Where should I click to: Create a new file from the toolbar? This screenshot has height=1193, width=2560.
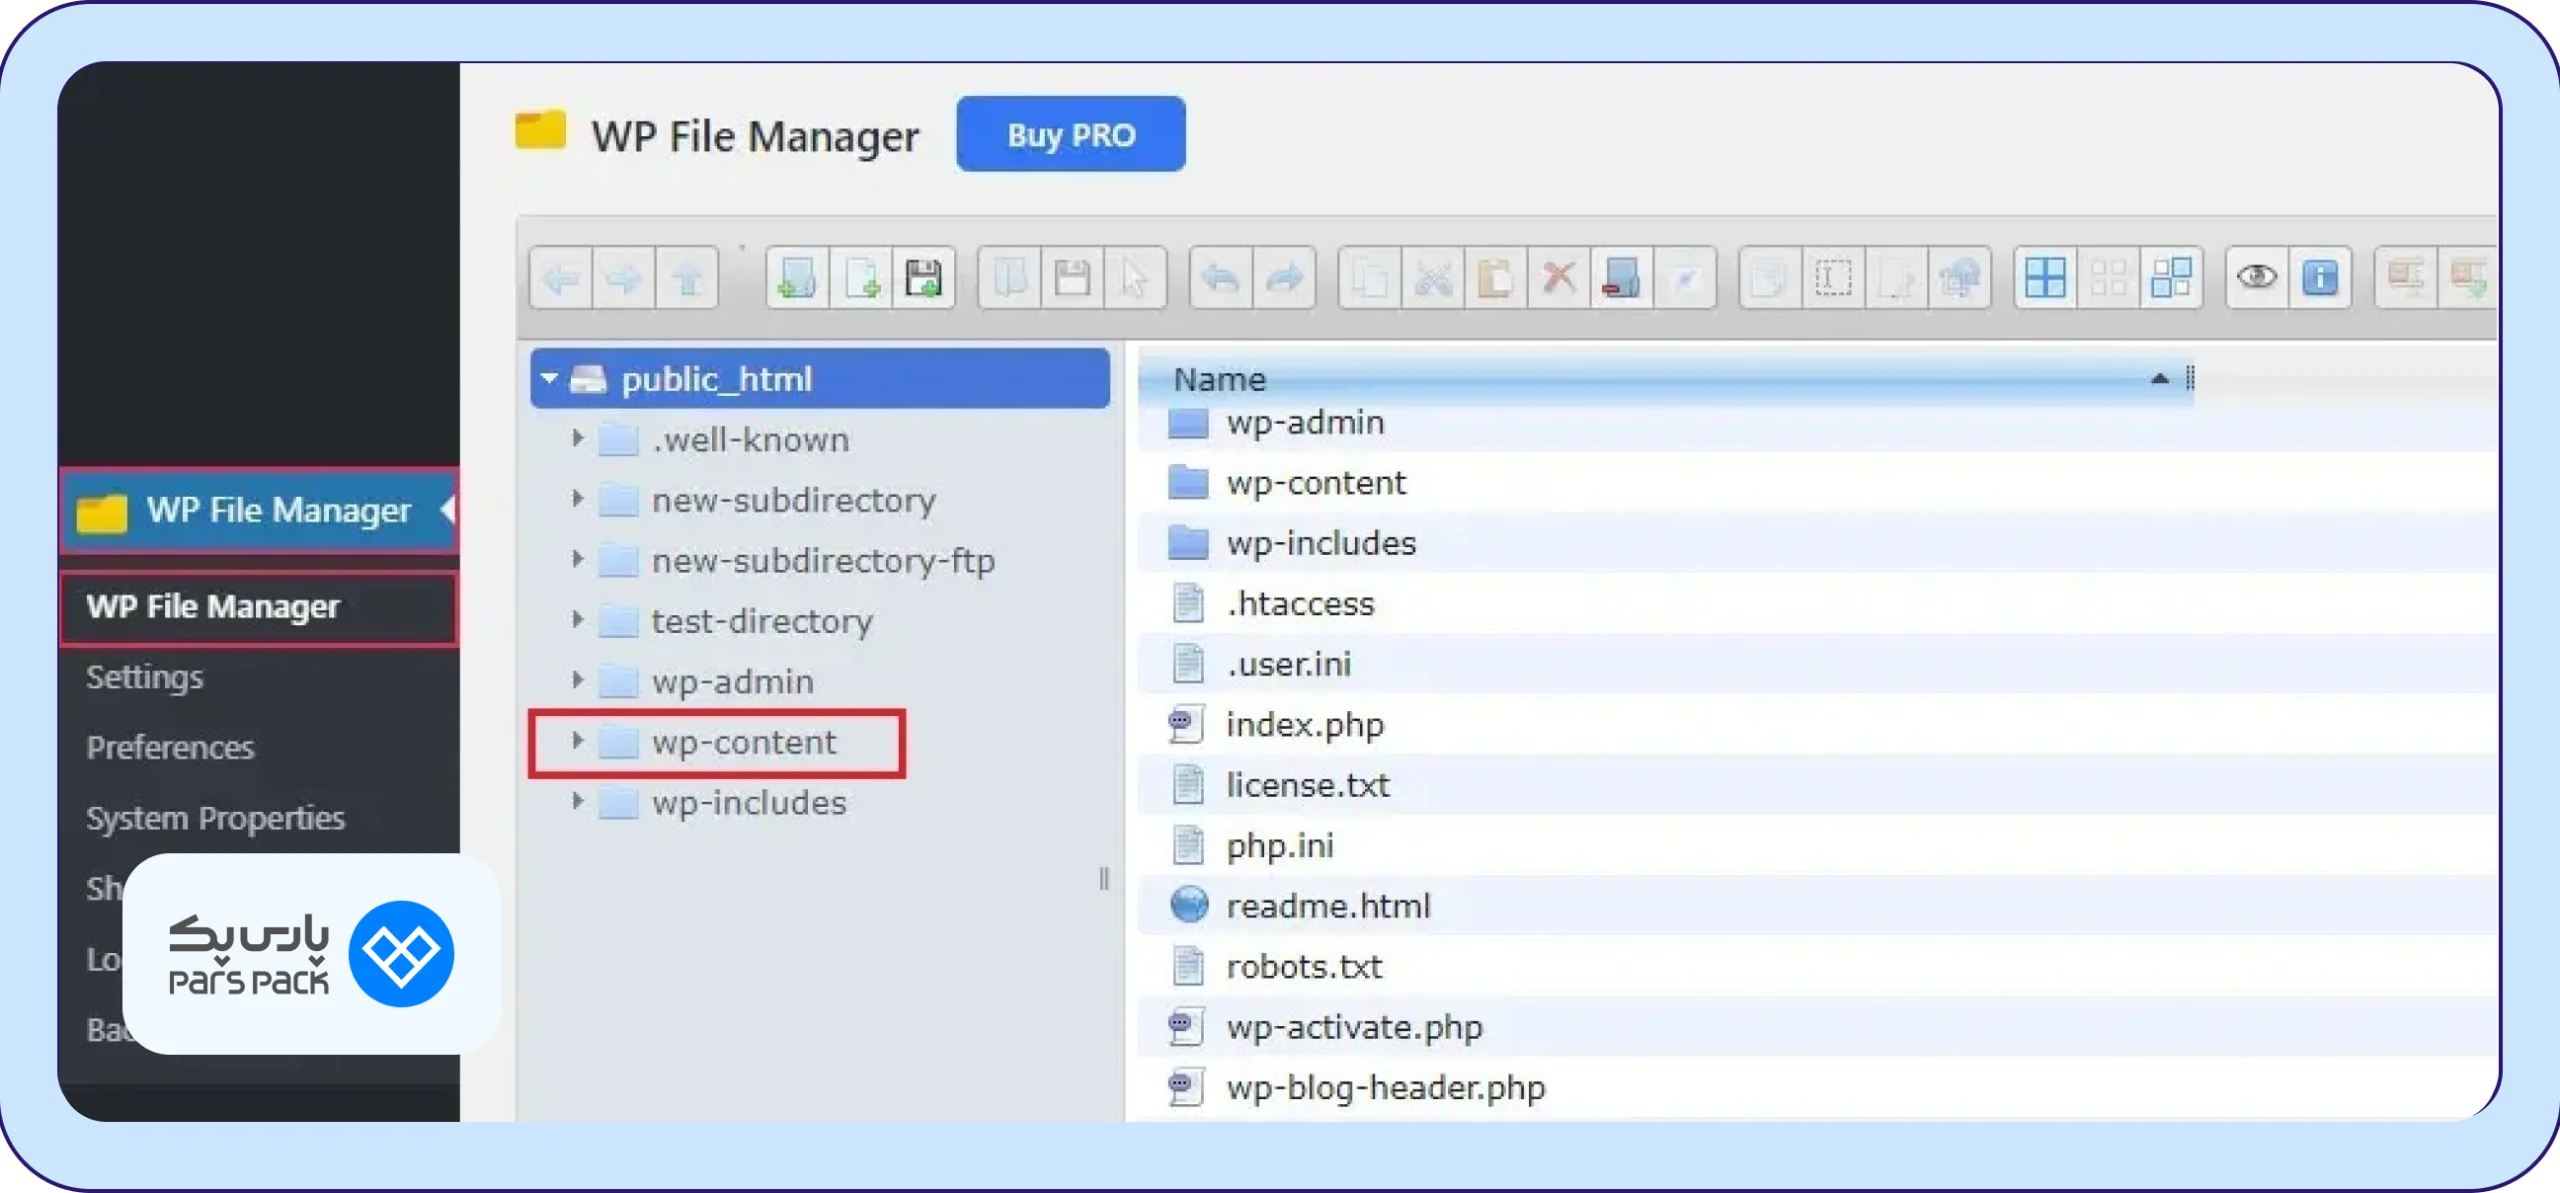click(860, 278)
